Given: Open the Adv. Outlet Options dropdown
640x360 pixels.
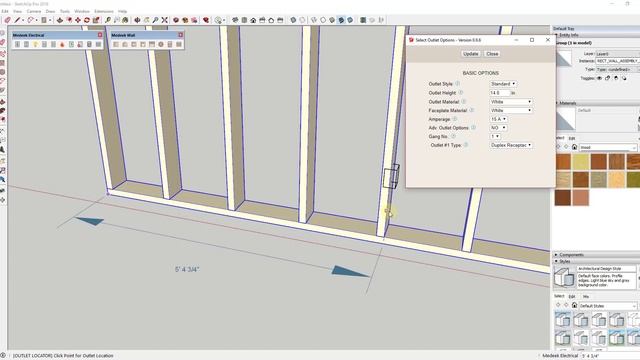Looking at the screenshot, I should coord(498,128).
